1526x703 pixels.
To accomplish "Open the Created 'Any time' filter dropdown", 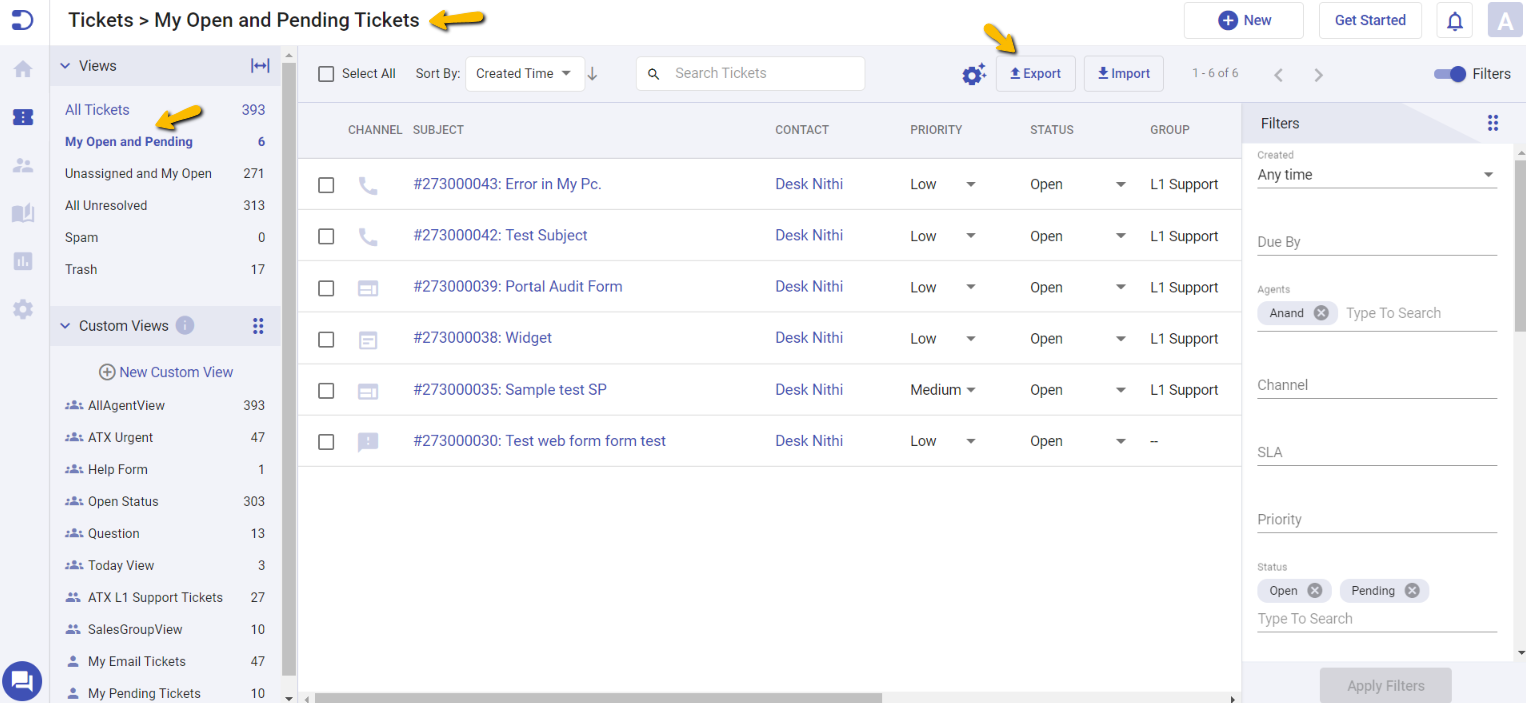I will tap(1377, 174).
